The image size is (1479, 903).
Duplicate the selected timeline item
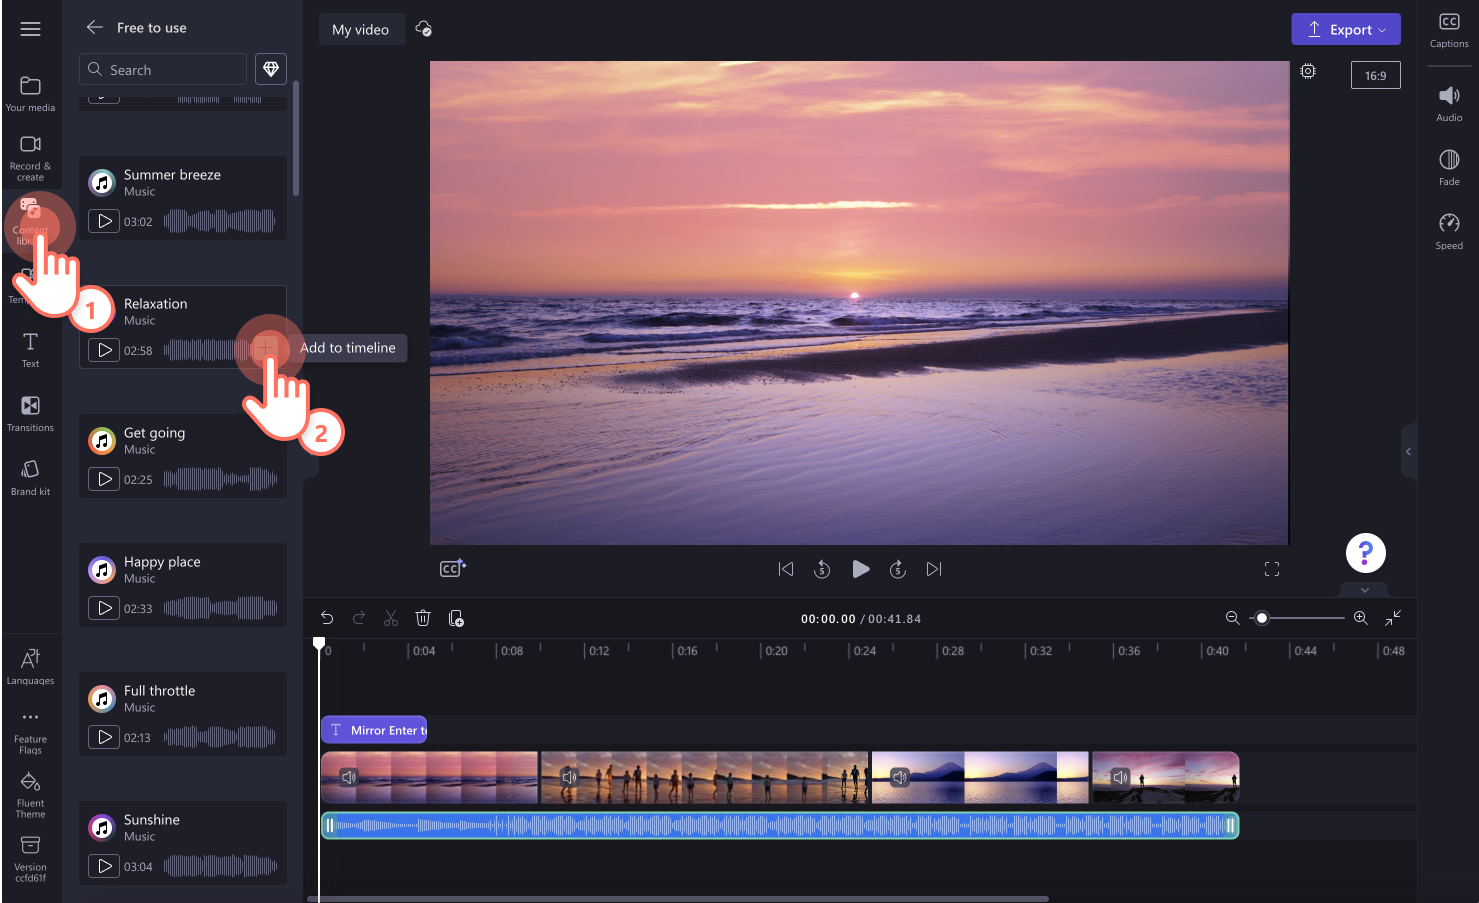(x=456, y=618)
